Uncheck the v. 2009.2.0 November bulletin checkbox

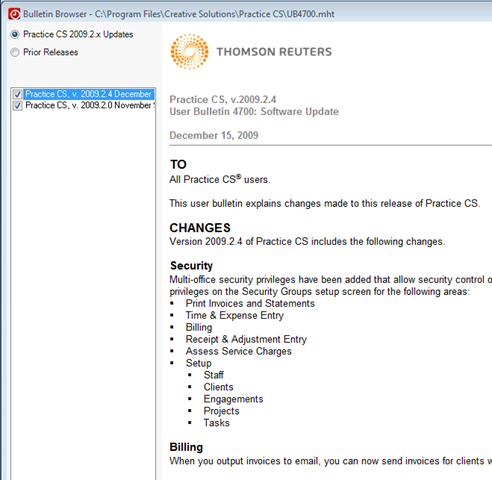18,106
